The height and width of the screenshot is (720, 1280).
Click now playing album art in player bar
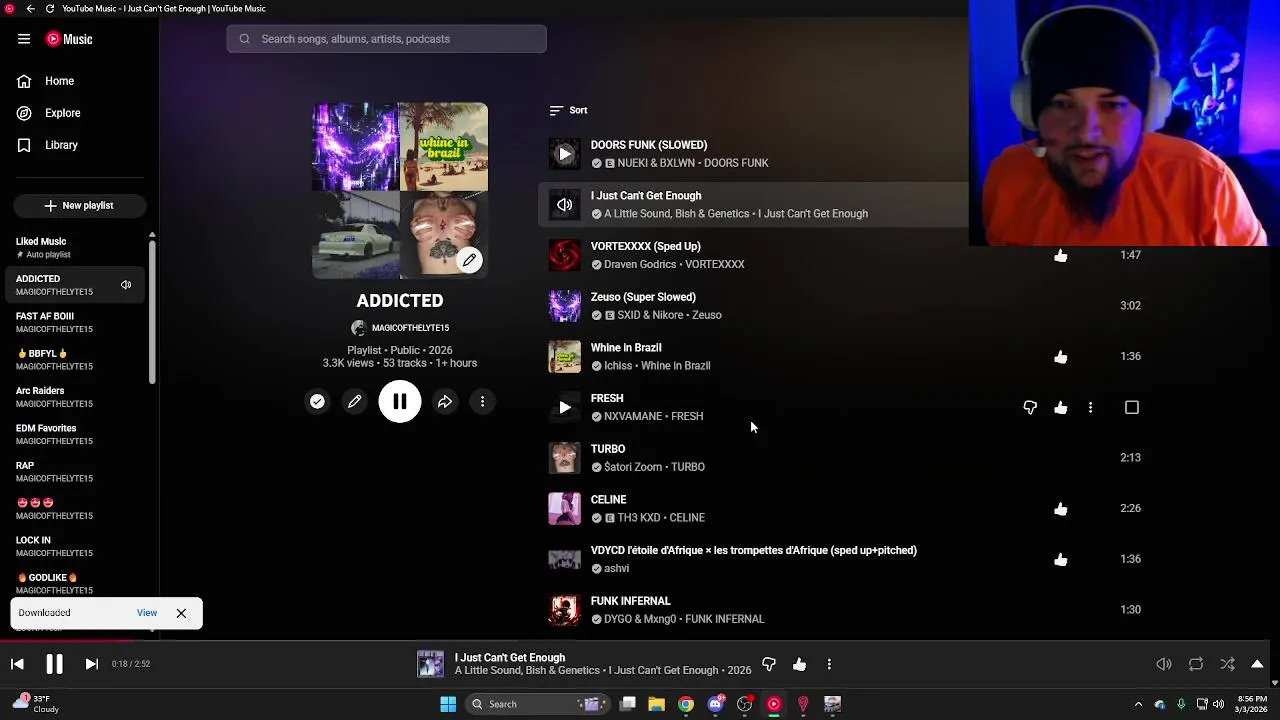(x=430, y=664)
